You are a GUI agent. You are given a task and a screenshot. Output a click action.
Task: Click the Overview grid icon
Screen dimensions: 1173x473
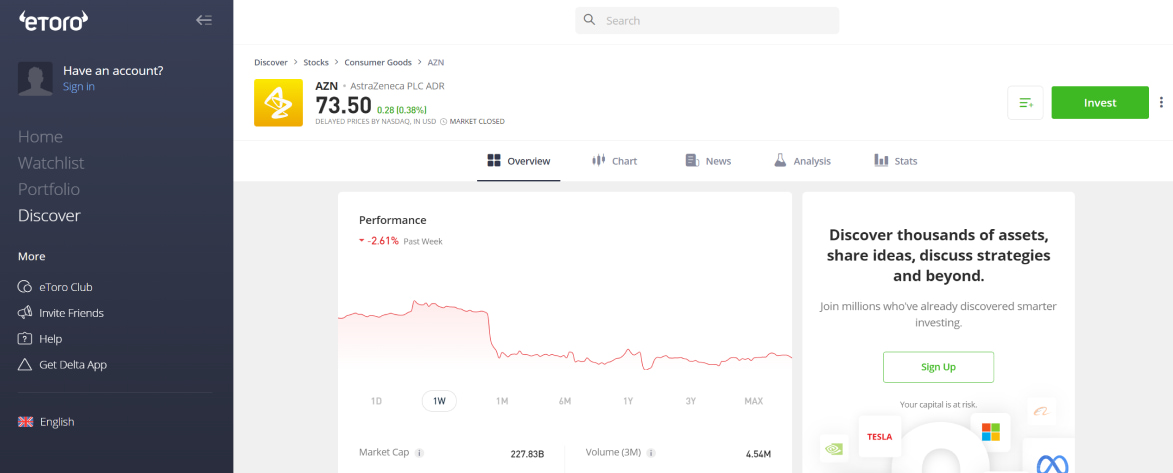click(494, 160)
